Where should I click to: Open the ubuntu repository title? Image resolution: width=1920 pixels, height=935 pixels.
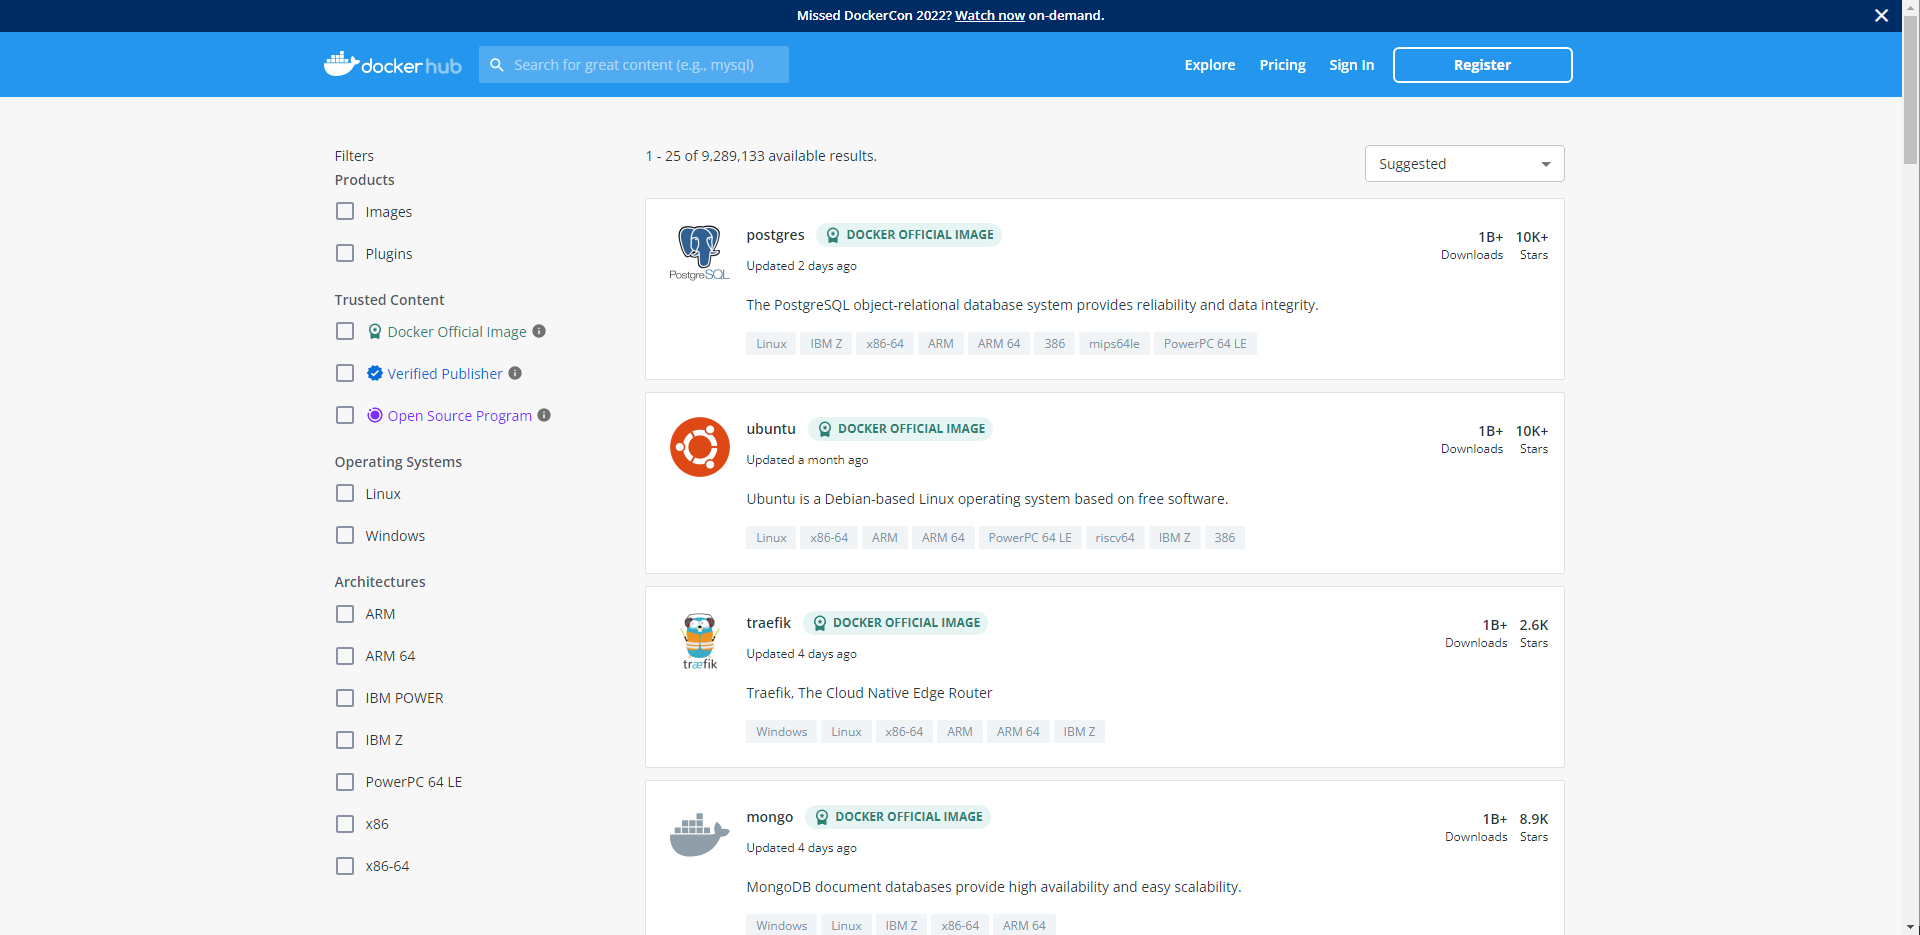click(771, 429)
